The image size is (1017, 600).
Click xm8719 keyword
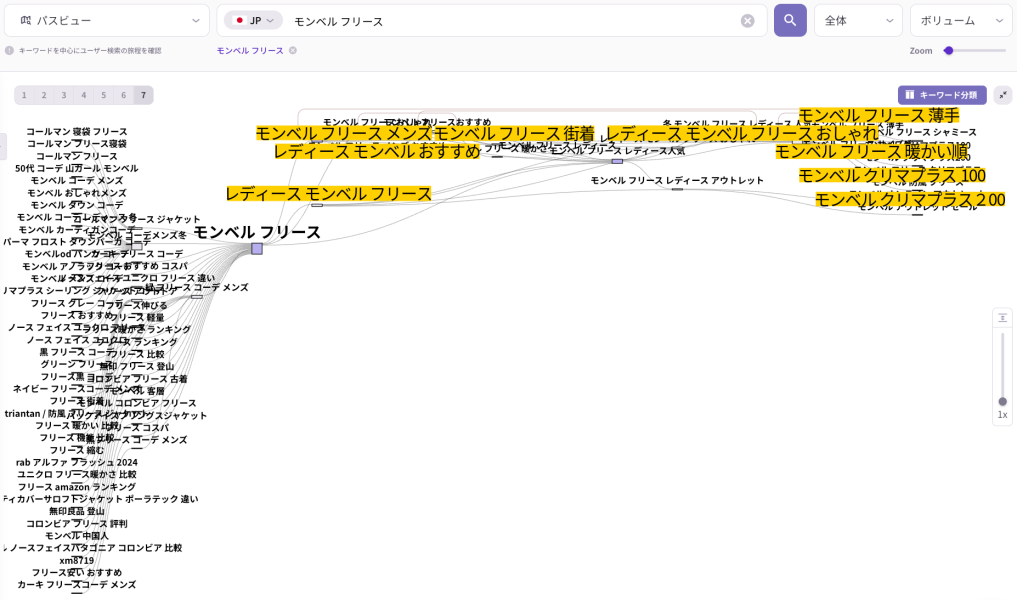tap(77, 561)
